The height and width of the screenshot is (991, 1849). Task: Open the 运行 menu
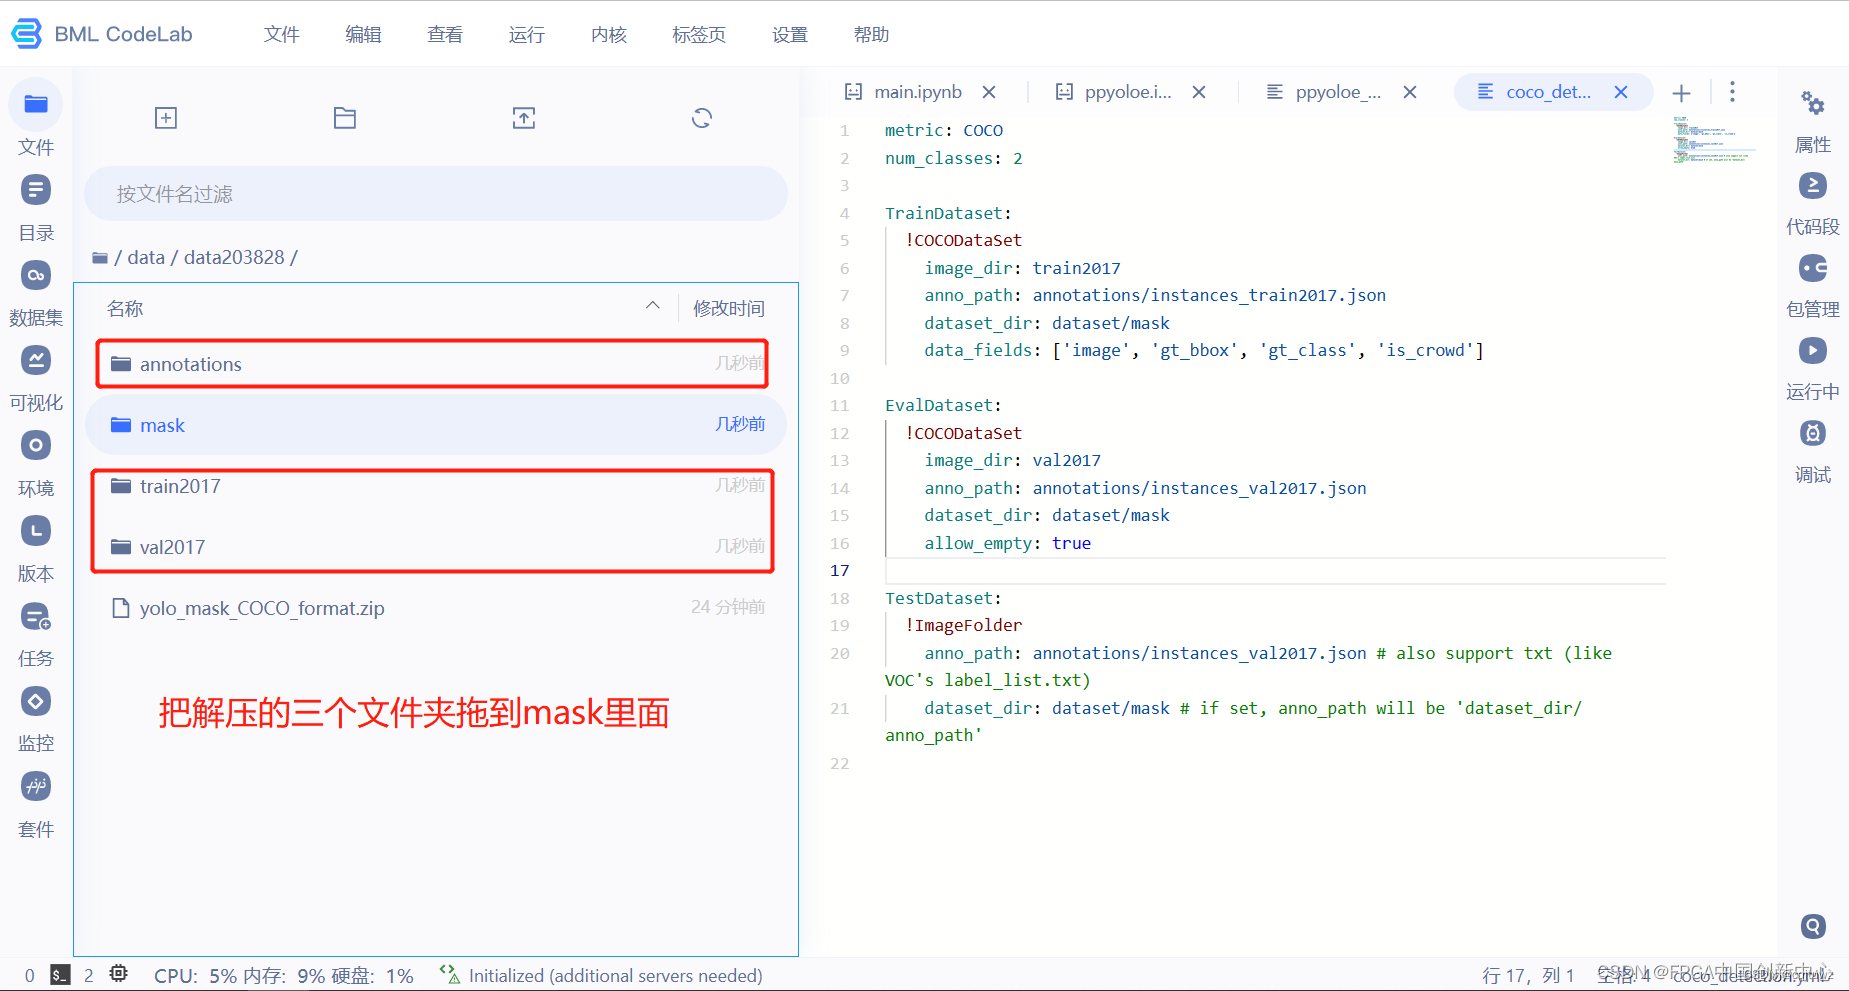pyautogui.click(x=527, y=35)
